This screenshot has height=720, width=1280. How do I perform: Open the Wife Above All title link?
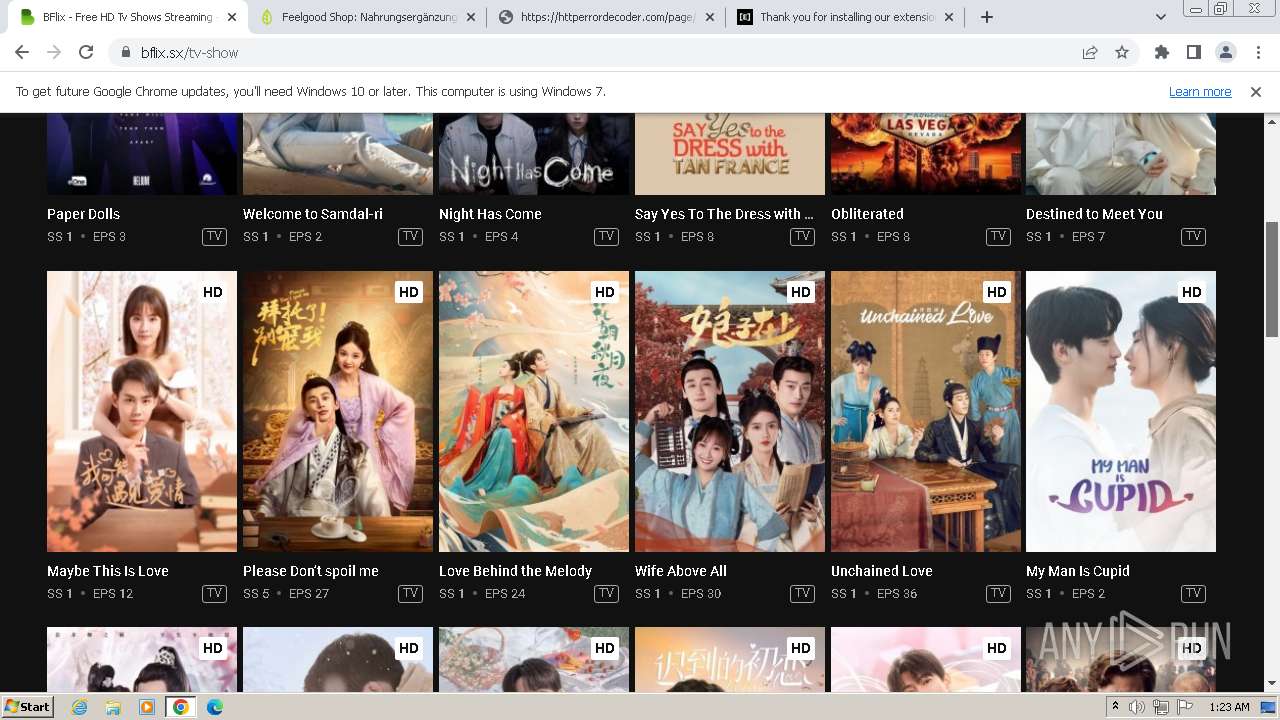(681, 571)
